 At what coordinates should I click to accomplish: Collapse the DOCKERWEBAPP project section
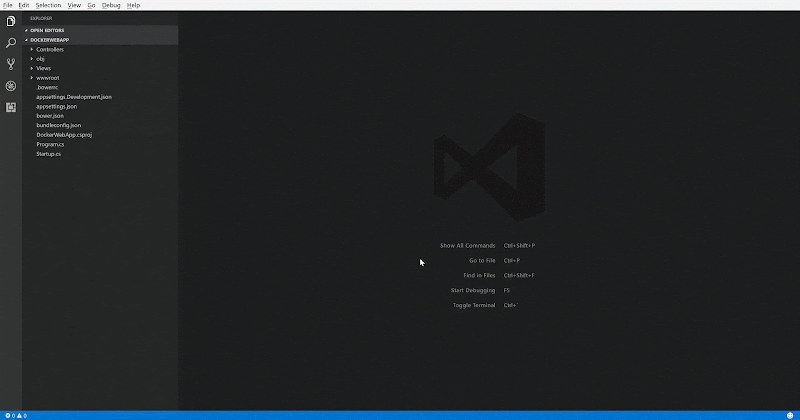click(100, 40)
